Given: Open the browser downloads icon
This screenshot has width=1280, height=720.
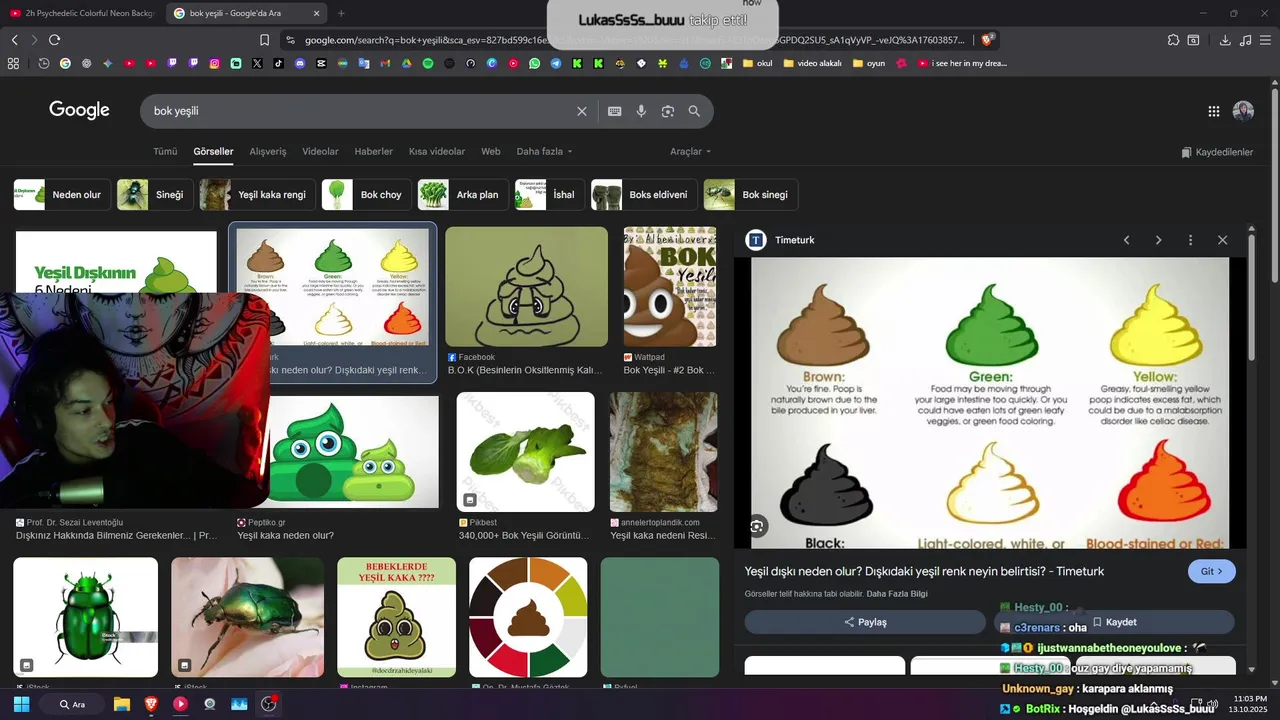Looking at the screenshot, I should [x=1225, y=40].
